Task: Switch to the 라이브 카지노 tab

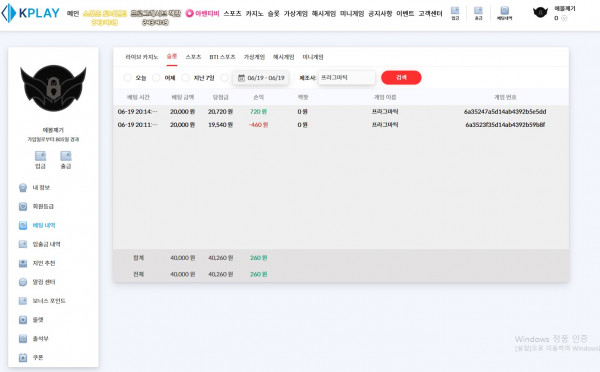Action: pyautogui.click(x=142, y=57)
